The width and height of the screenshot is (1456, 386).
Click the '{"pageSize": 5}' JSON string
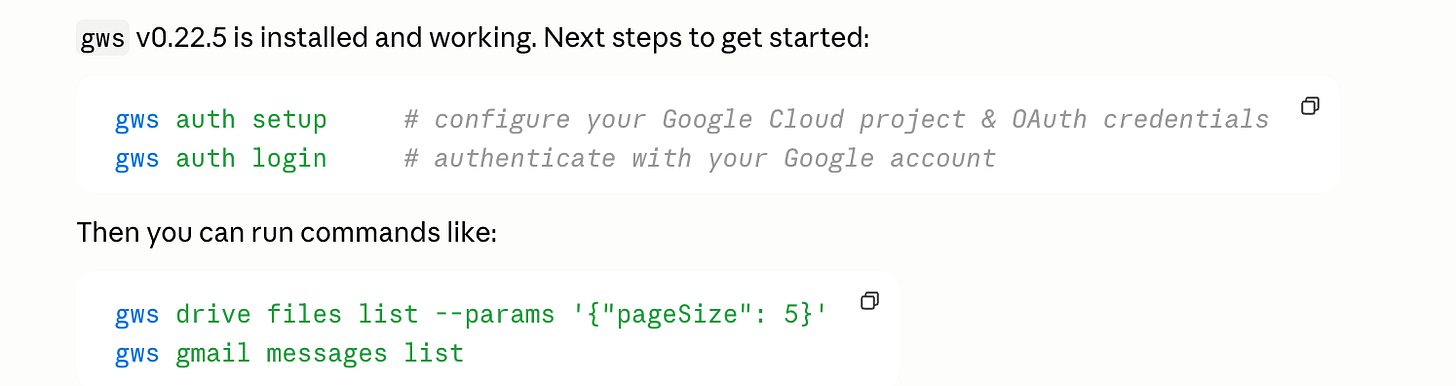pos(699,314)
